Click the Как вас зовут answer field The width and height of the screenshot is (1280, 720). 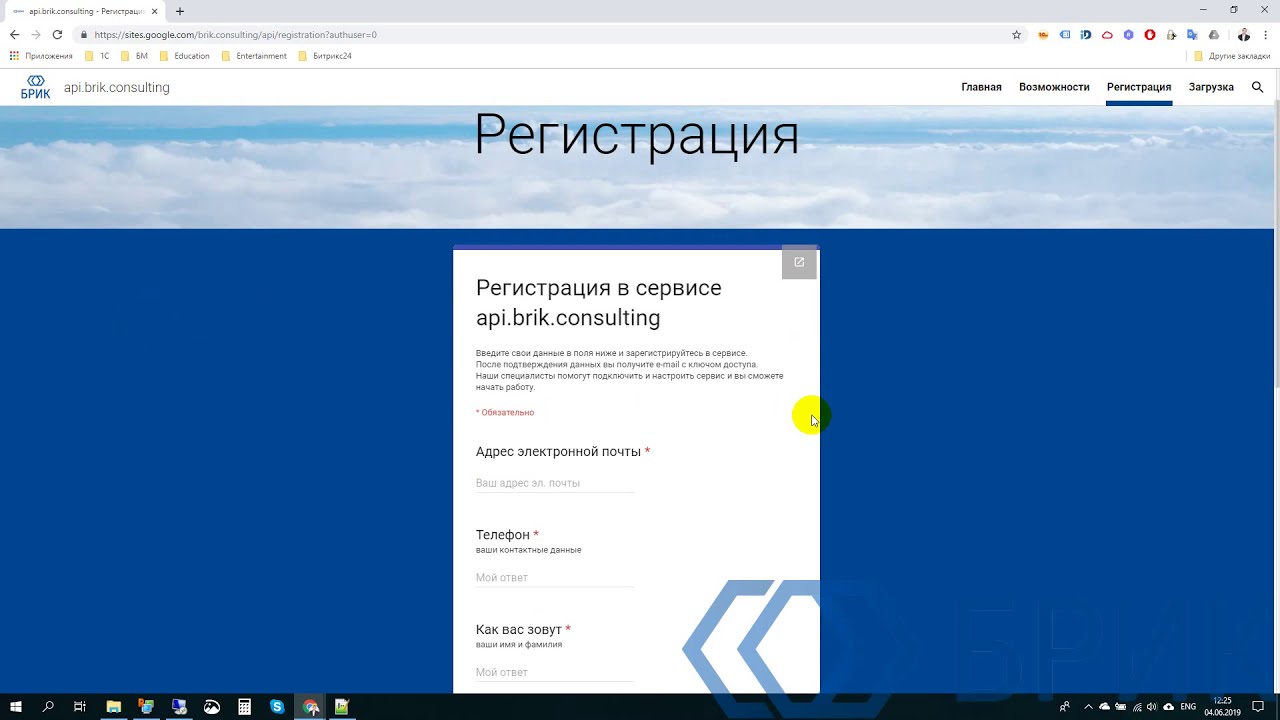[555, 672]
